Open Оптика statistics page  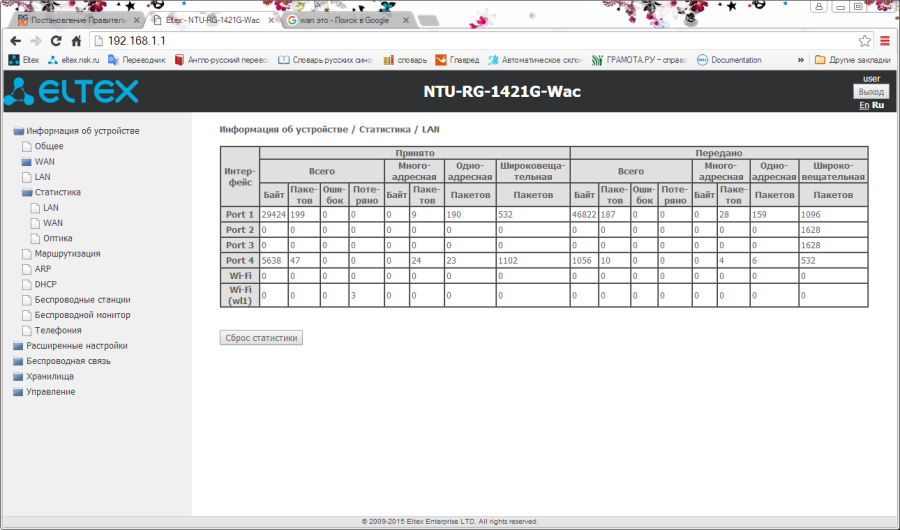[52, 238]
